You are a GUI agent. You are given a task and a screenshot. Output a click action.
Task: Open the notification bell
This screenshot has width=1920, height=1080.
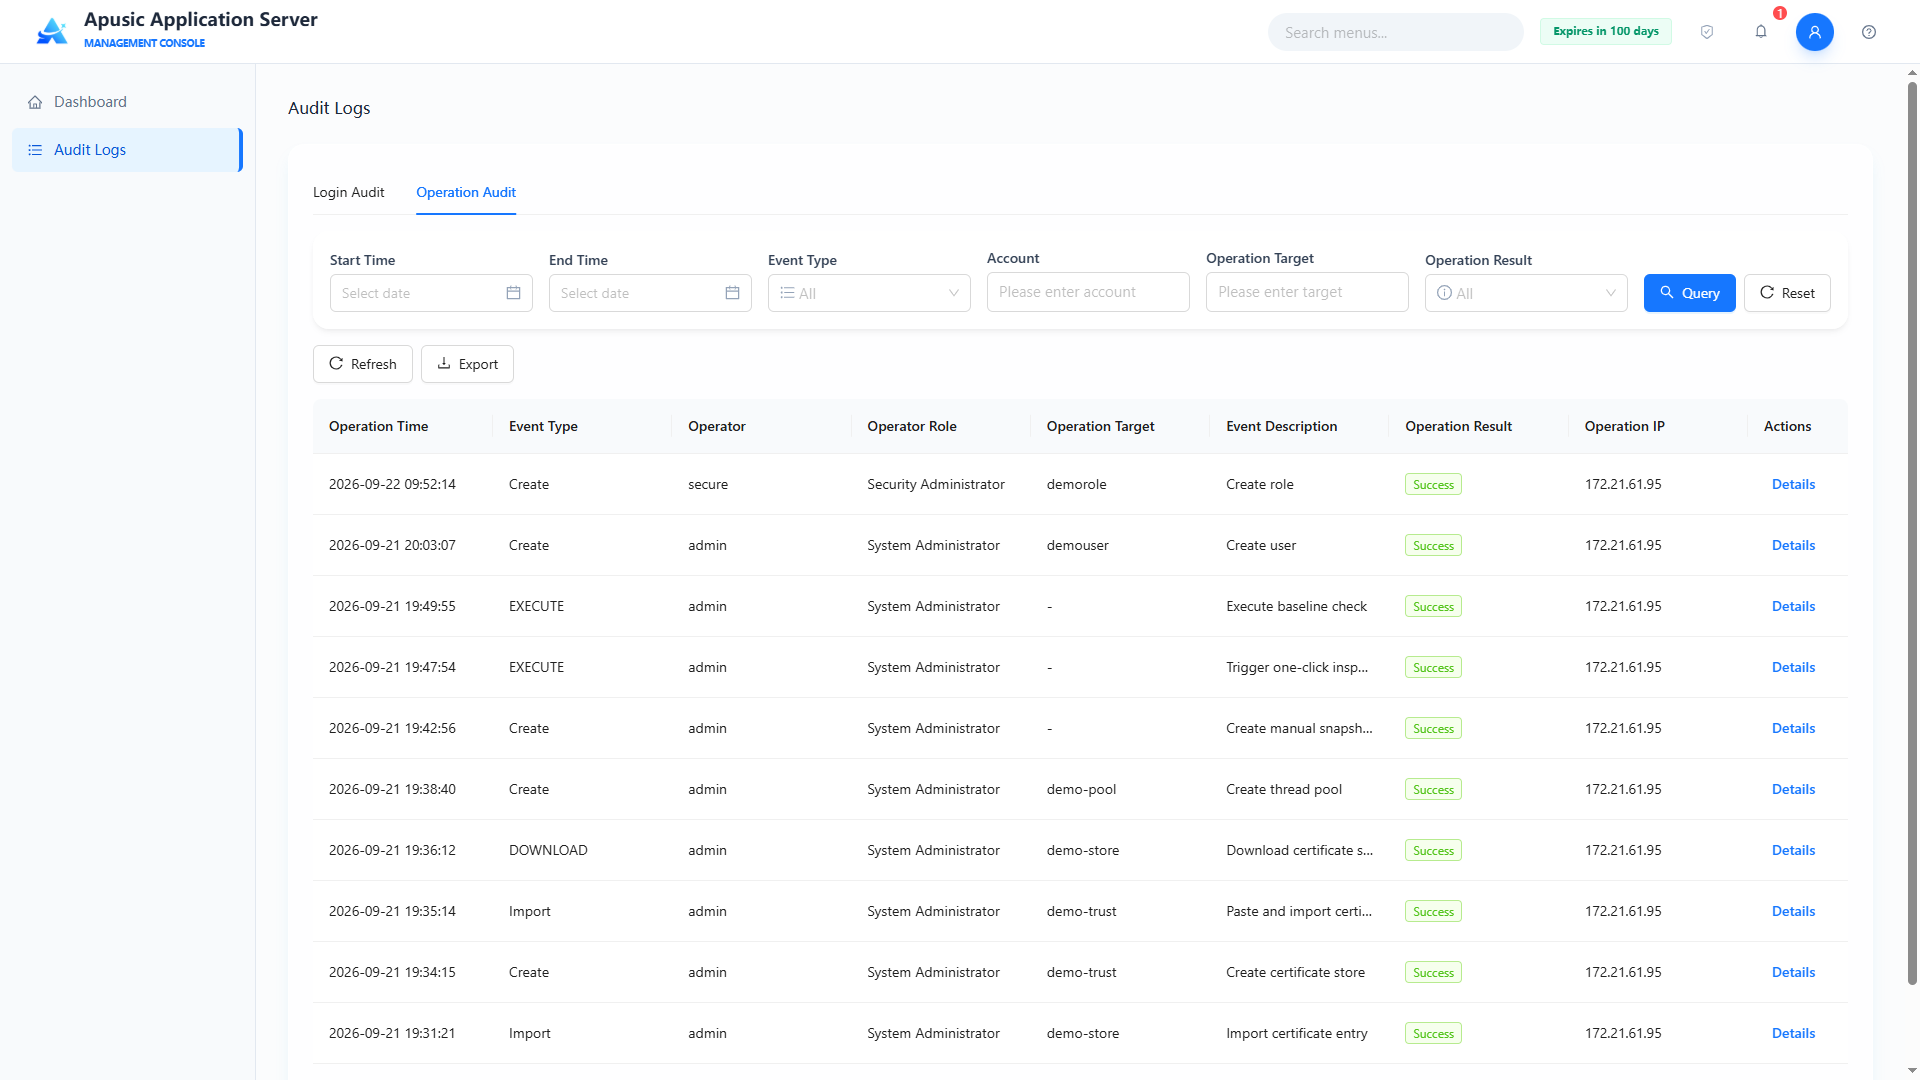(1761, 32)
